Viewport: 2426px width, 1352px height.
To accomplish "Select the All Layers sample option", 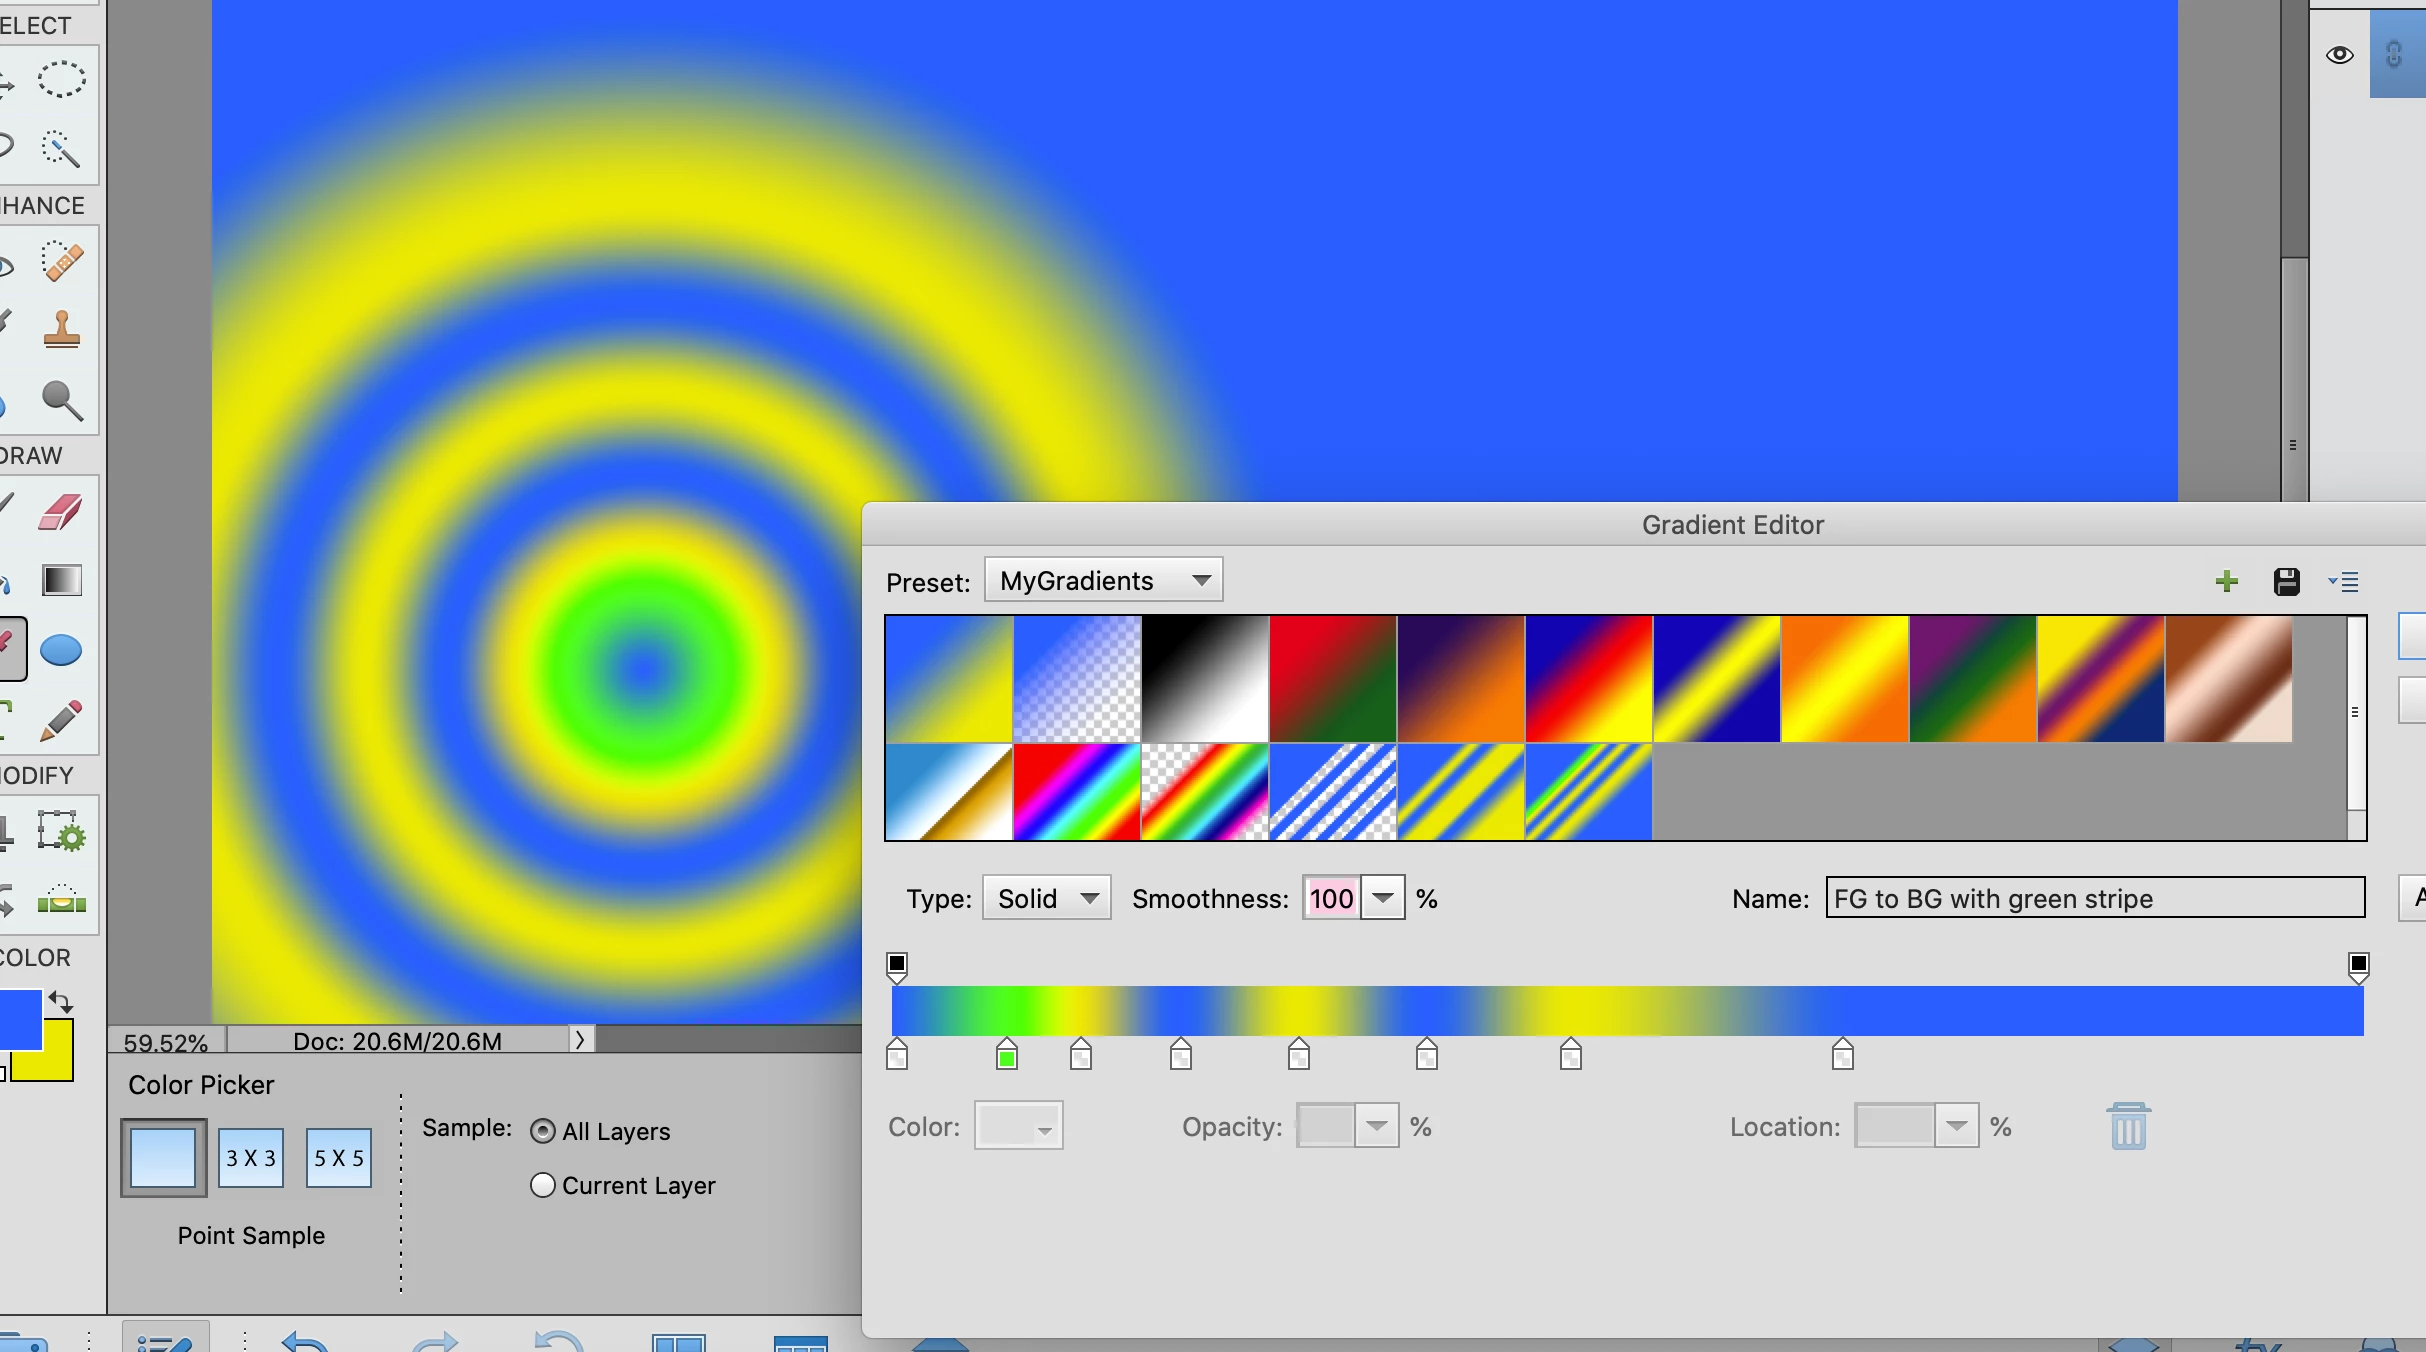I will (x=543, y=1131).
